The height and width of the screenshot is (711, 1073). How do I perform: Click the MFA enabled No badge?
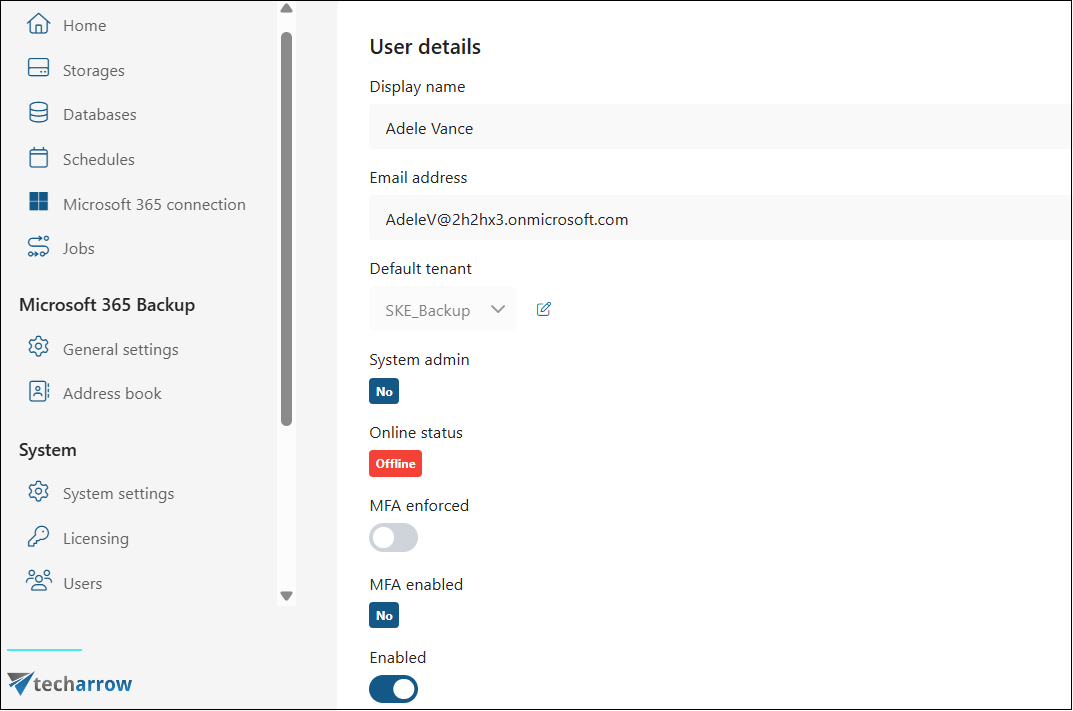point(384,615)
